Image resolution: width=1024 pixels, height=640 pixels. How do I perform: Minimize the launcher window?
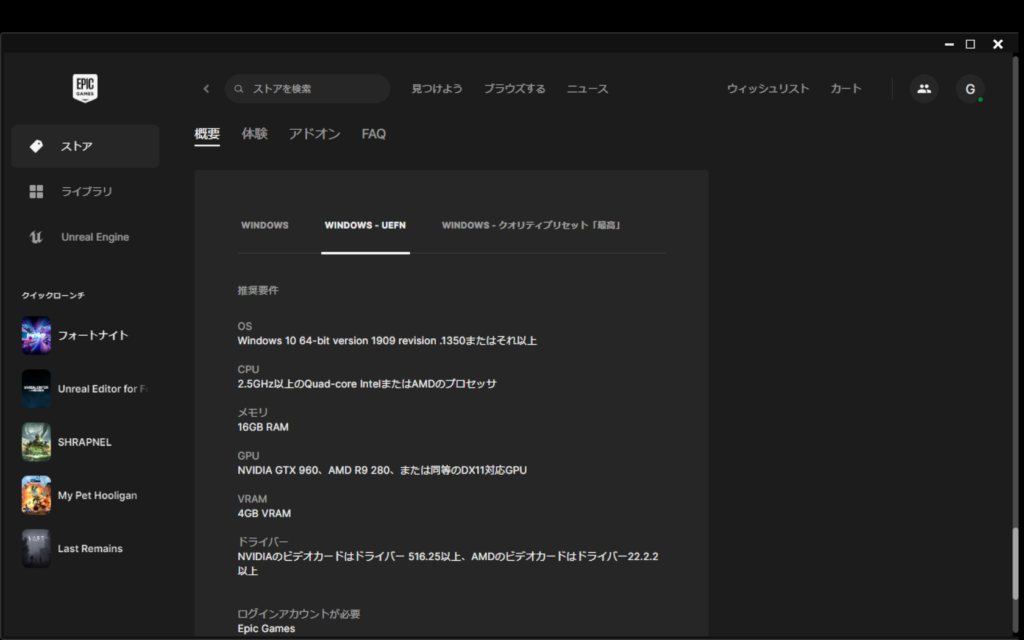point(949,44)
